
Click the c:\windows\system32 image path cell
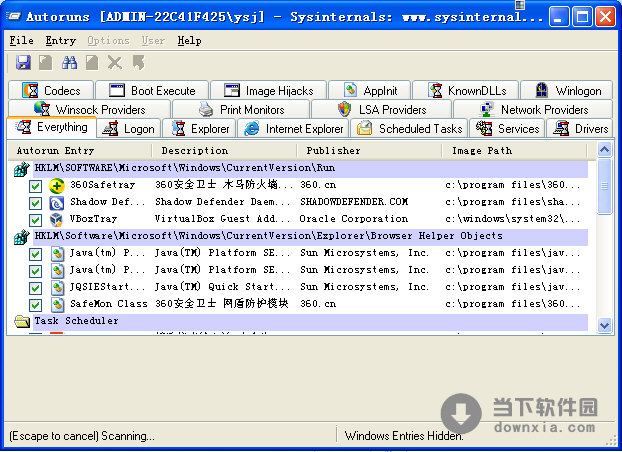[x=513, y=219]
